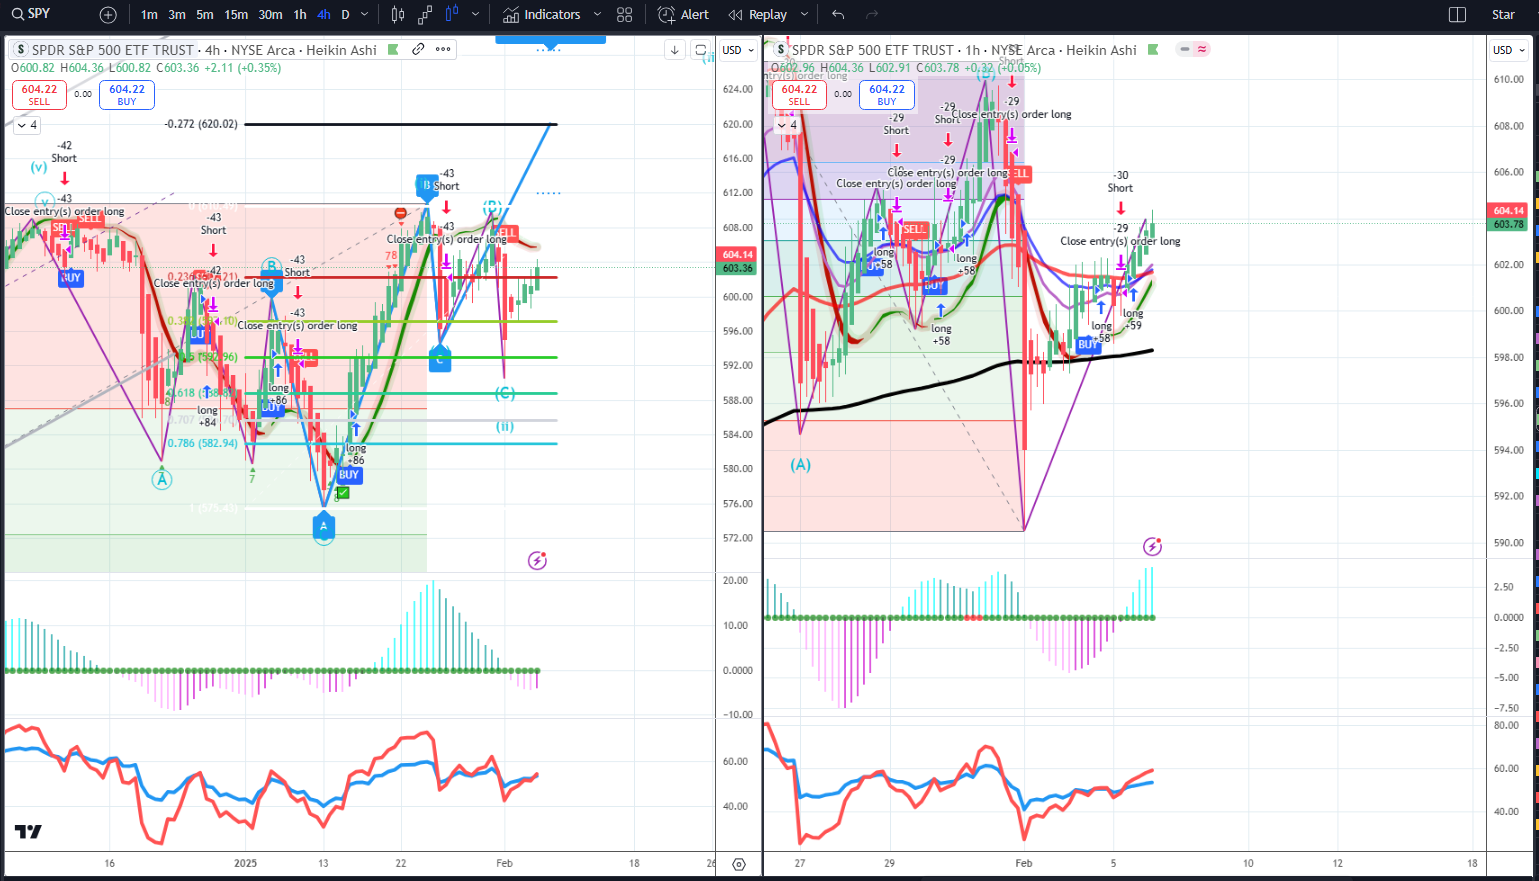Click the add symbol plus icon
The image size is (1539, 881).
point(108,15)
